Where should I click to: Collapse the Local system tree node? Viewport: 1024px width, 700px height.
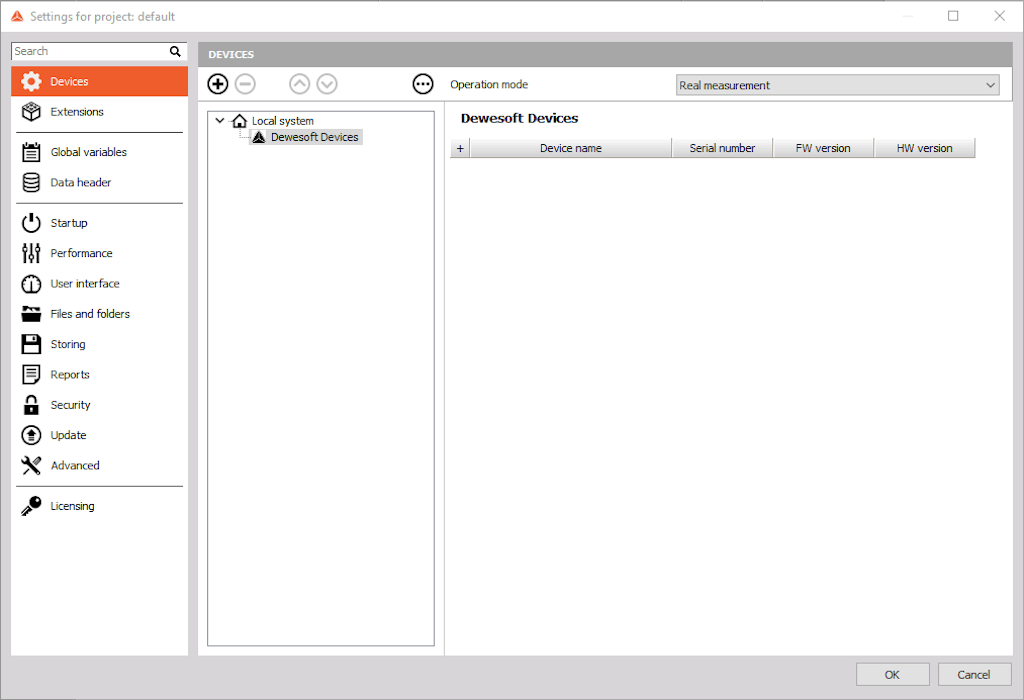click(220, 121)
